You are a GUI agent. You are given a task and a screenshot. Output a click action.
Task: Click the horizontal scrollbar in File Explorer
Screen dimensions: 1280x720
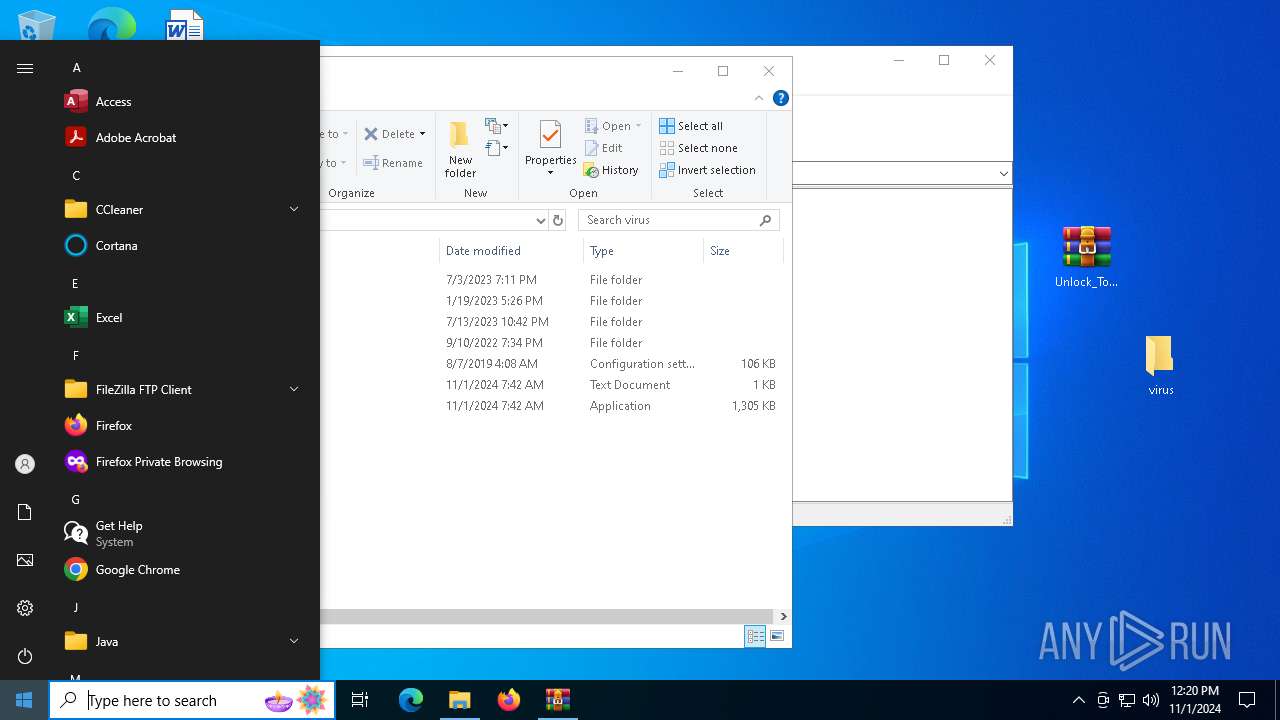546,617
